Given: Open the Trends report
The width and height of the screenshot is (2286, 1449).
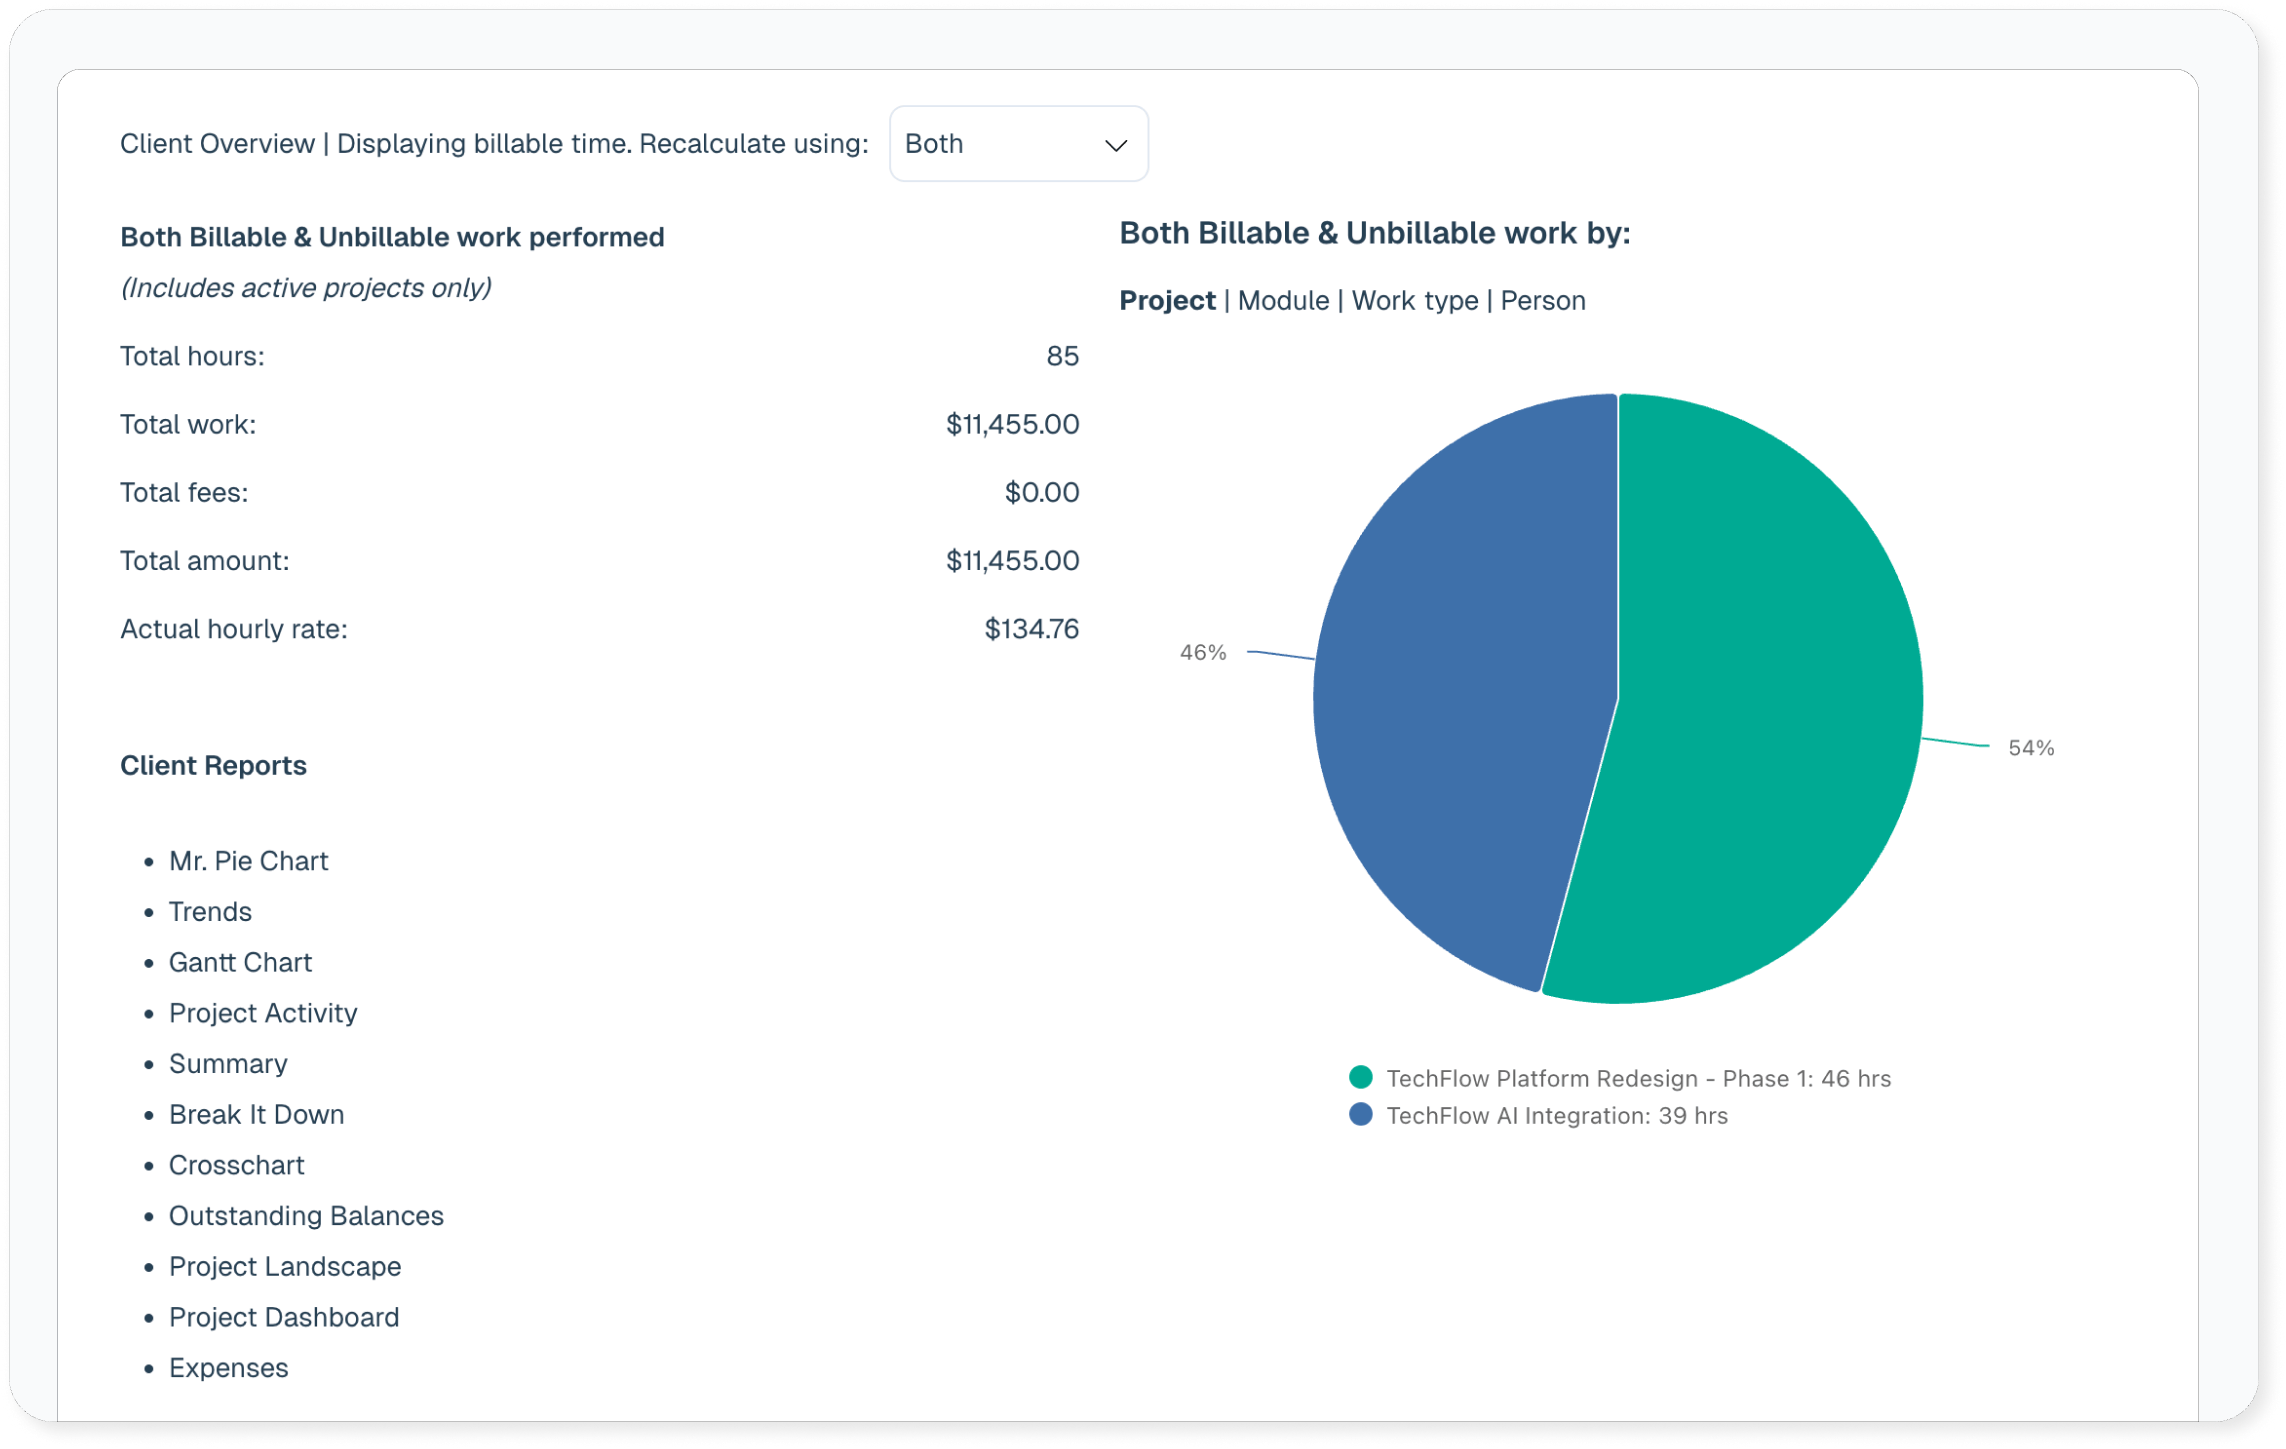Looking at the screenshot, I should pos(210,912).
